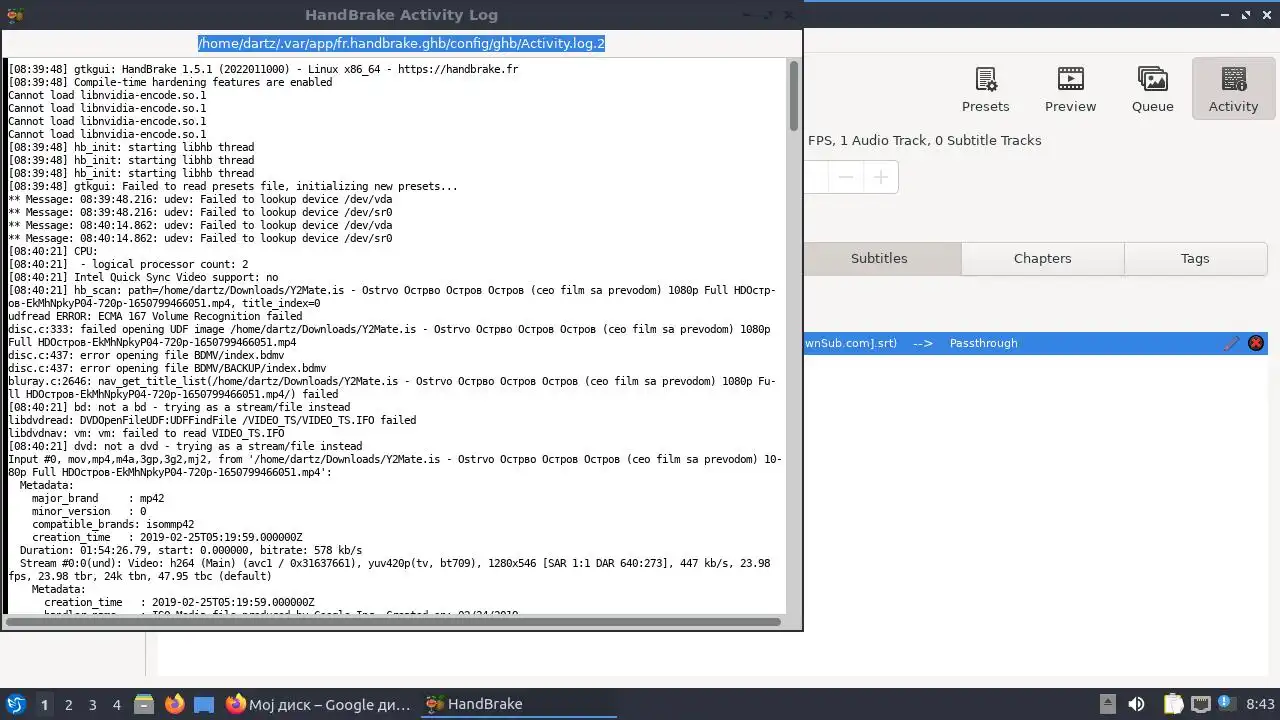The image size is (1280, 720).
Task: Click the 'minor_version : 0' log line
Action: 89,511
